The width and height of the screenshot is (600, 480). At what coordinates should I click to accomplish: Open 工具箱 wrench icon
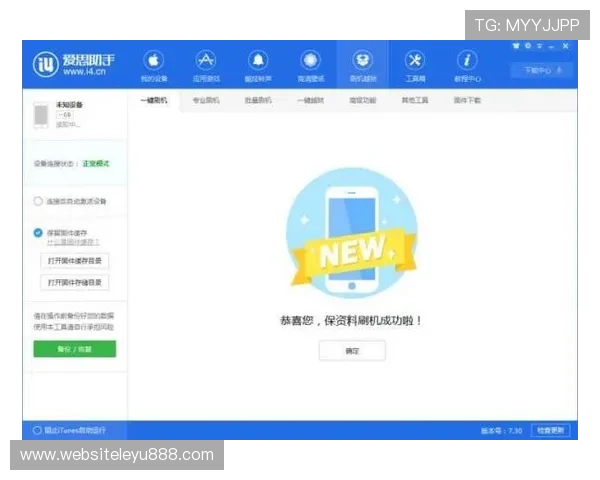415,60
